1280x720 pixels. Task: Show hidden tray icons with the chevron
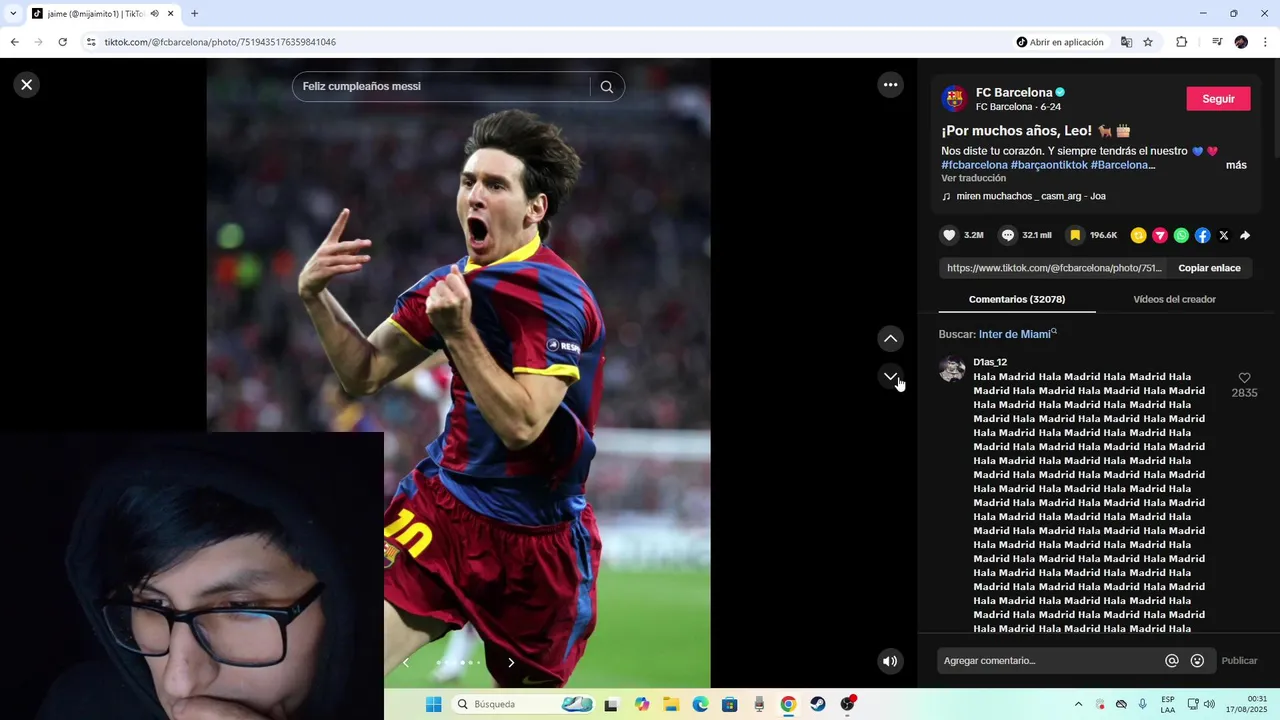(x=1078, y=704)
